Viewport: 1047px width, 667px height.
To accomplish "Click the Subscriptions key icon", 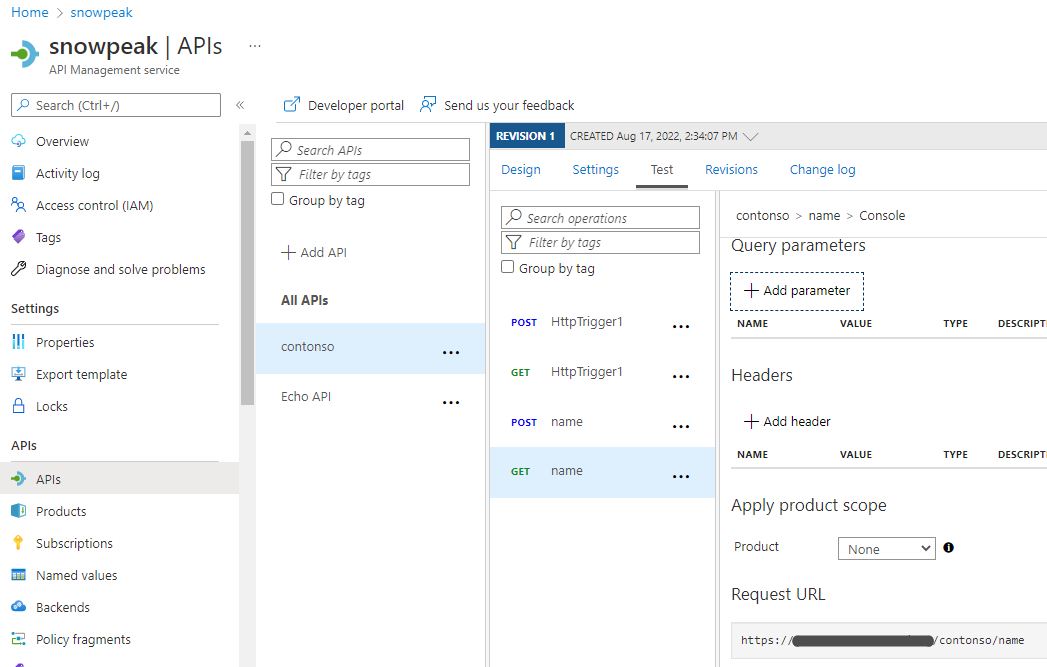I will [x=19, y=543].
